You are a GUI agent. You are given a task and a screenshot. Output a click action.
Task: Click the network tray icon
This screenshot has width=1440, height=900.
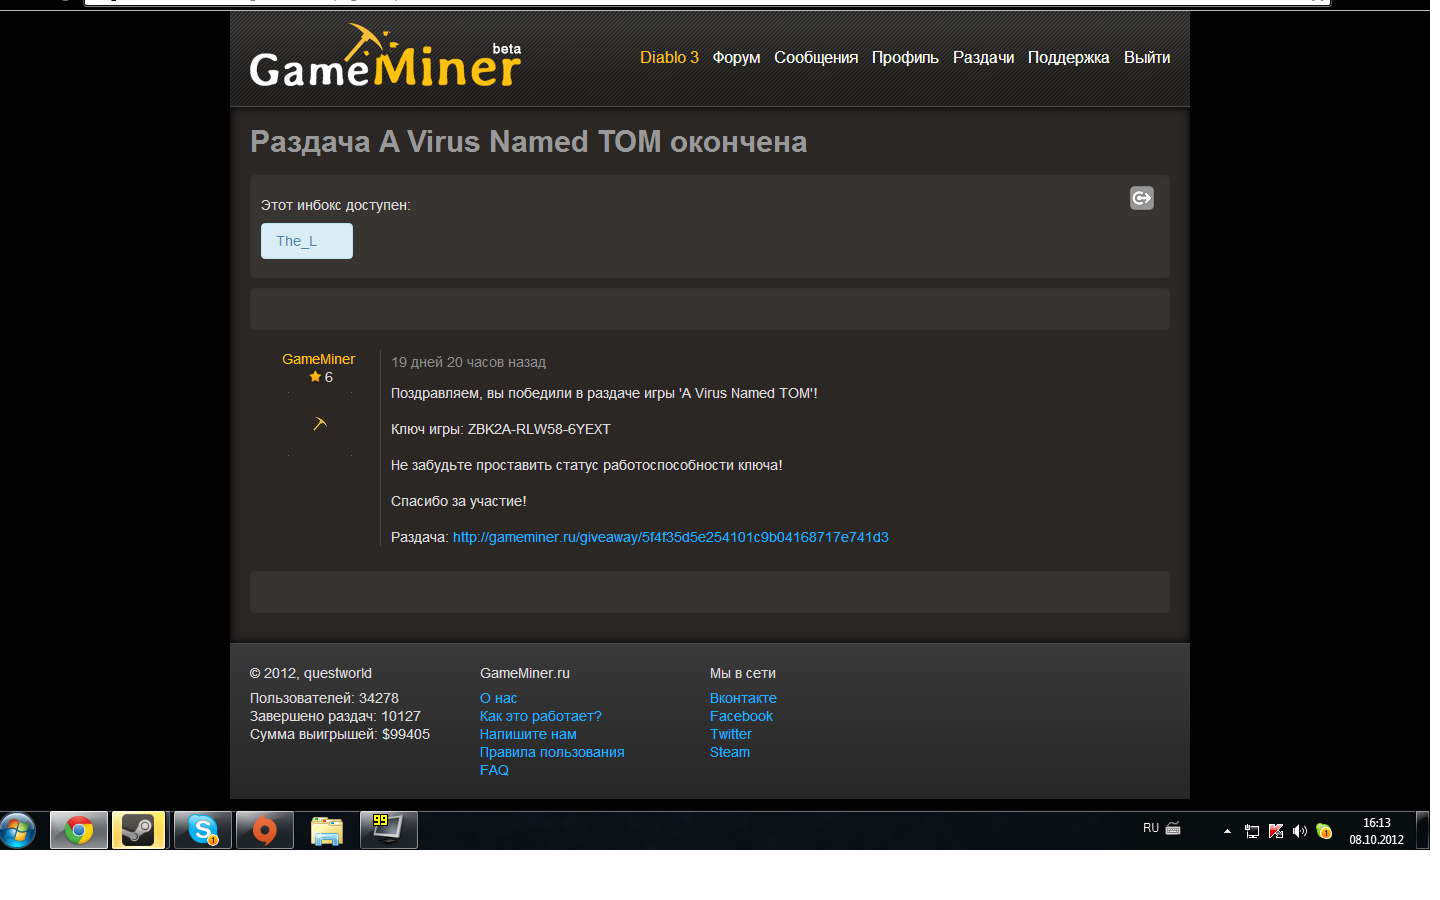pos(1252,831)
